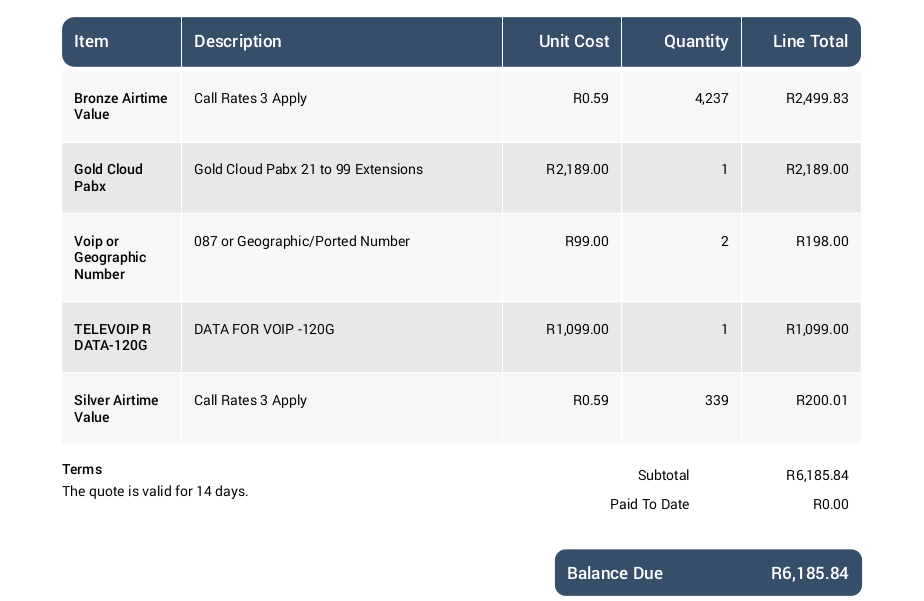Click the 'Terms' heading
Viewport: 924px width, 601px height.
click(82, 470)
